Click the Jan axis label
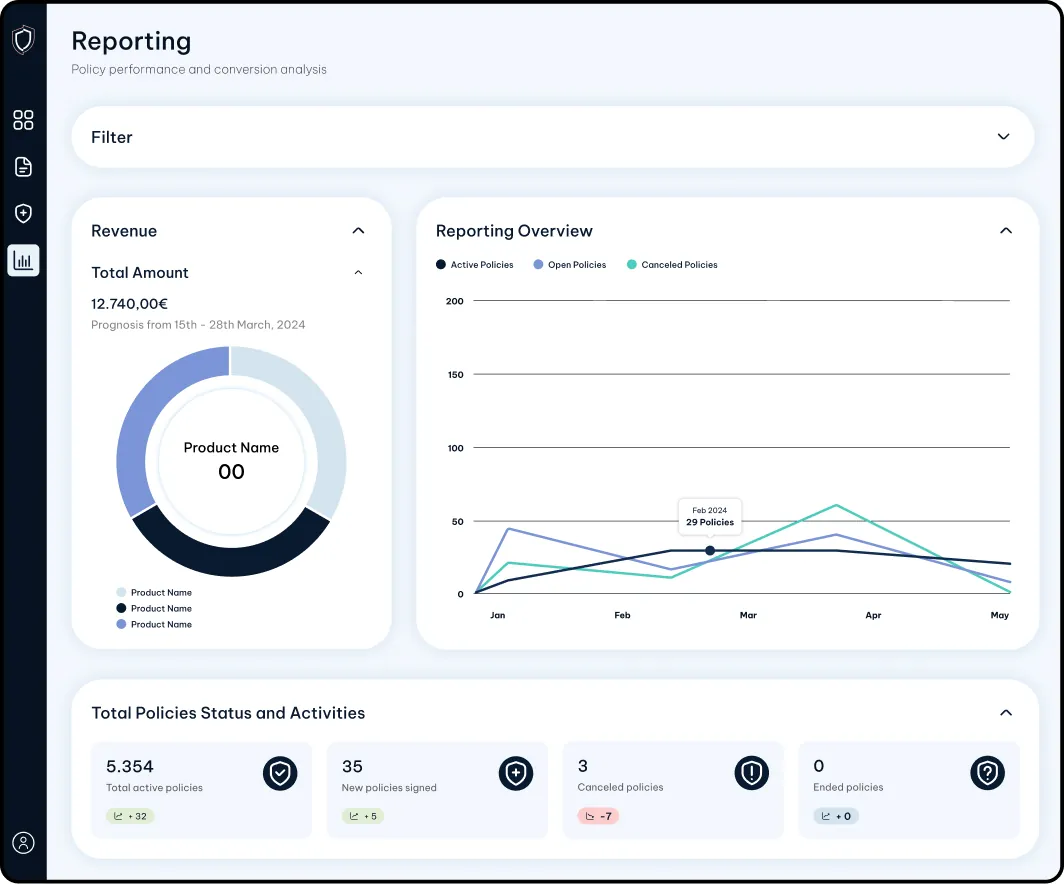 (x=497, y=615)
